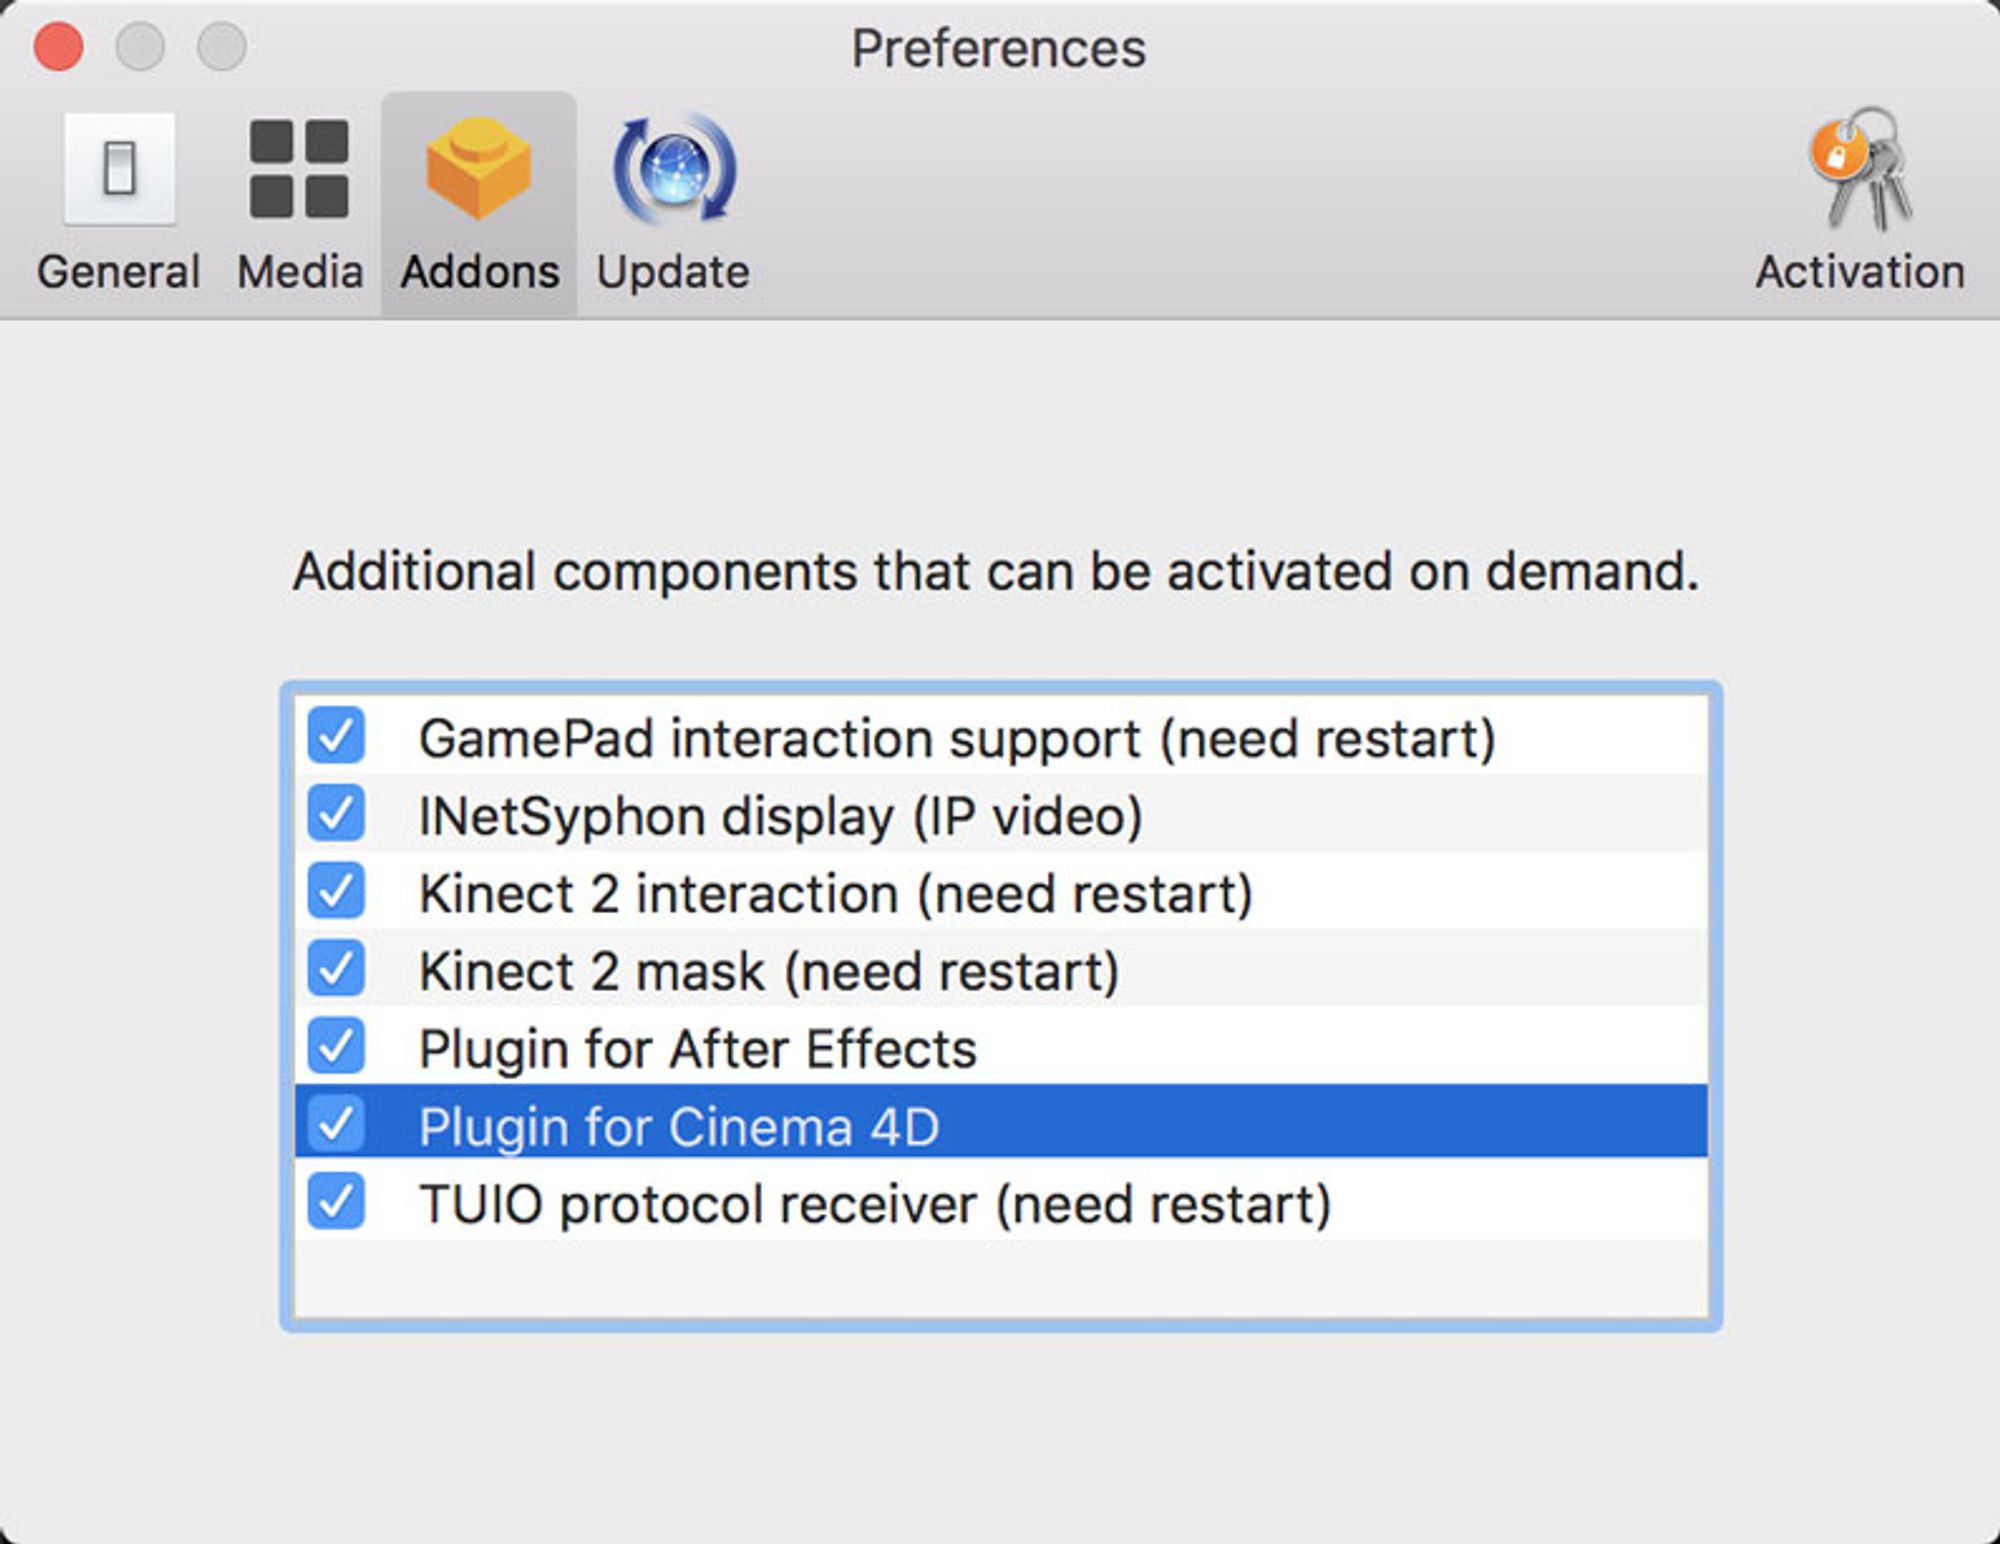Open the General preferences switch icon
The height and width of the screenshot is (1544, 2000).
point(119,168)
